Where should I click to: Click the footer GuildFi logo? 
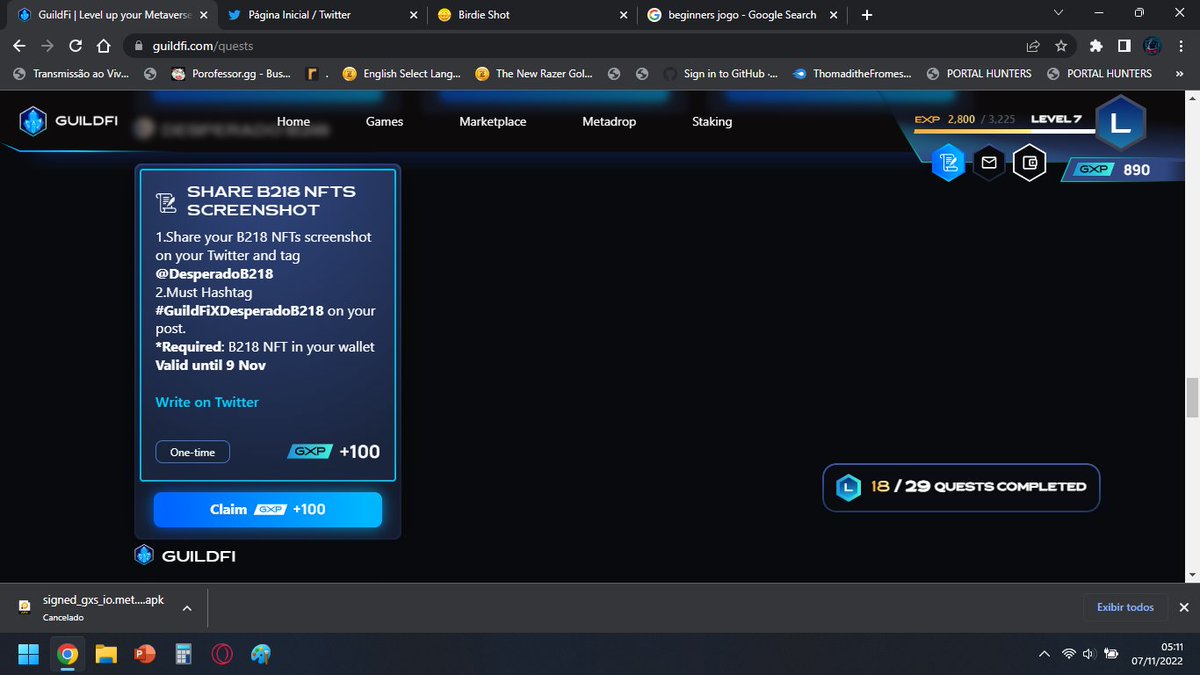[186, 555]
